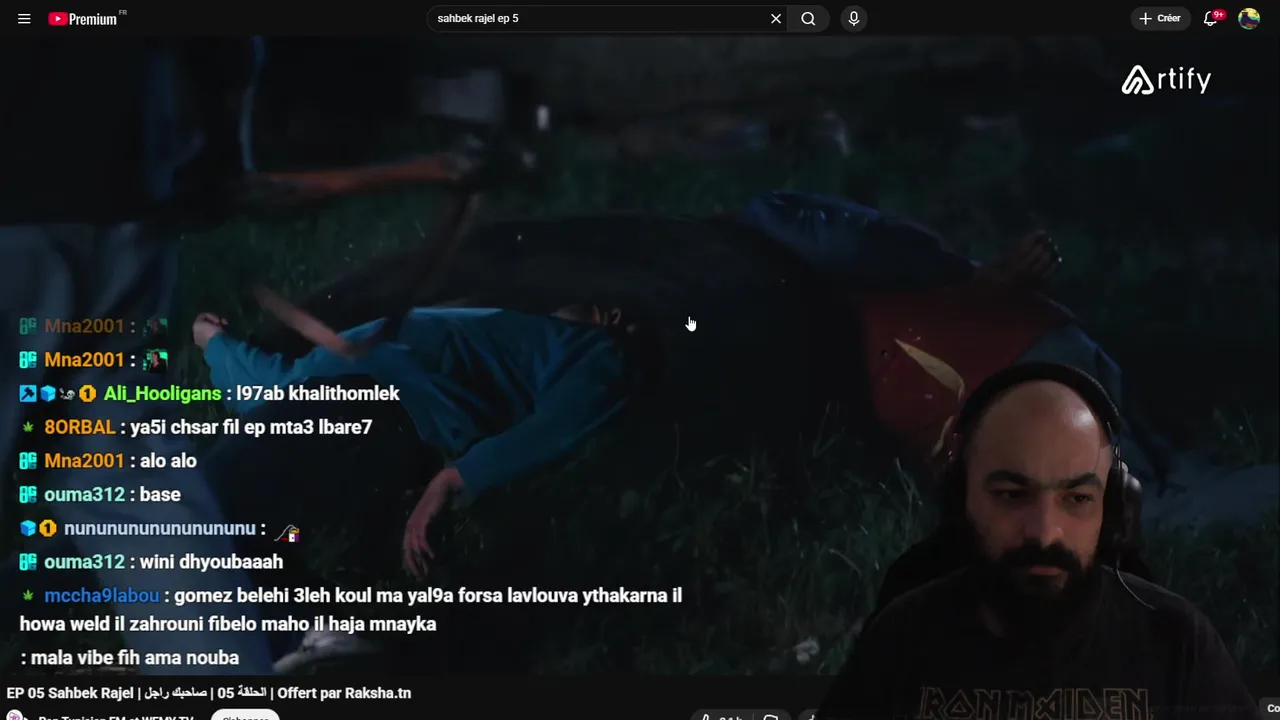Clear the search query with the X

point(776,18)
